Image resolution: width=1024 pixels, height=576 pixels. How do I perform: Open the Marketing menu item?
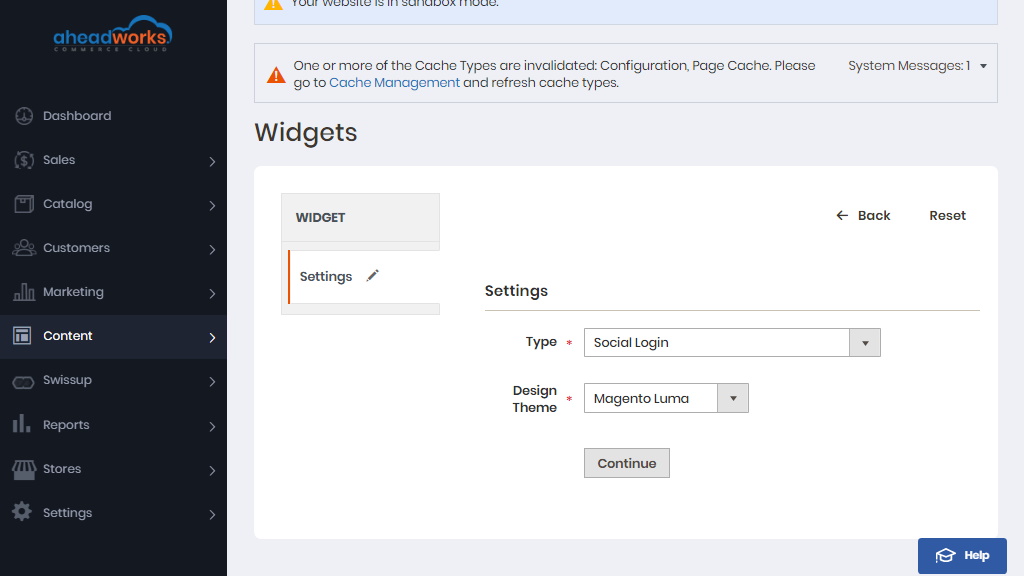pyautogui.click(x=113, y=292)
